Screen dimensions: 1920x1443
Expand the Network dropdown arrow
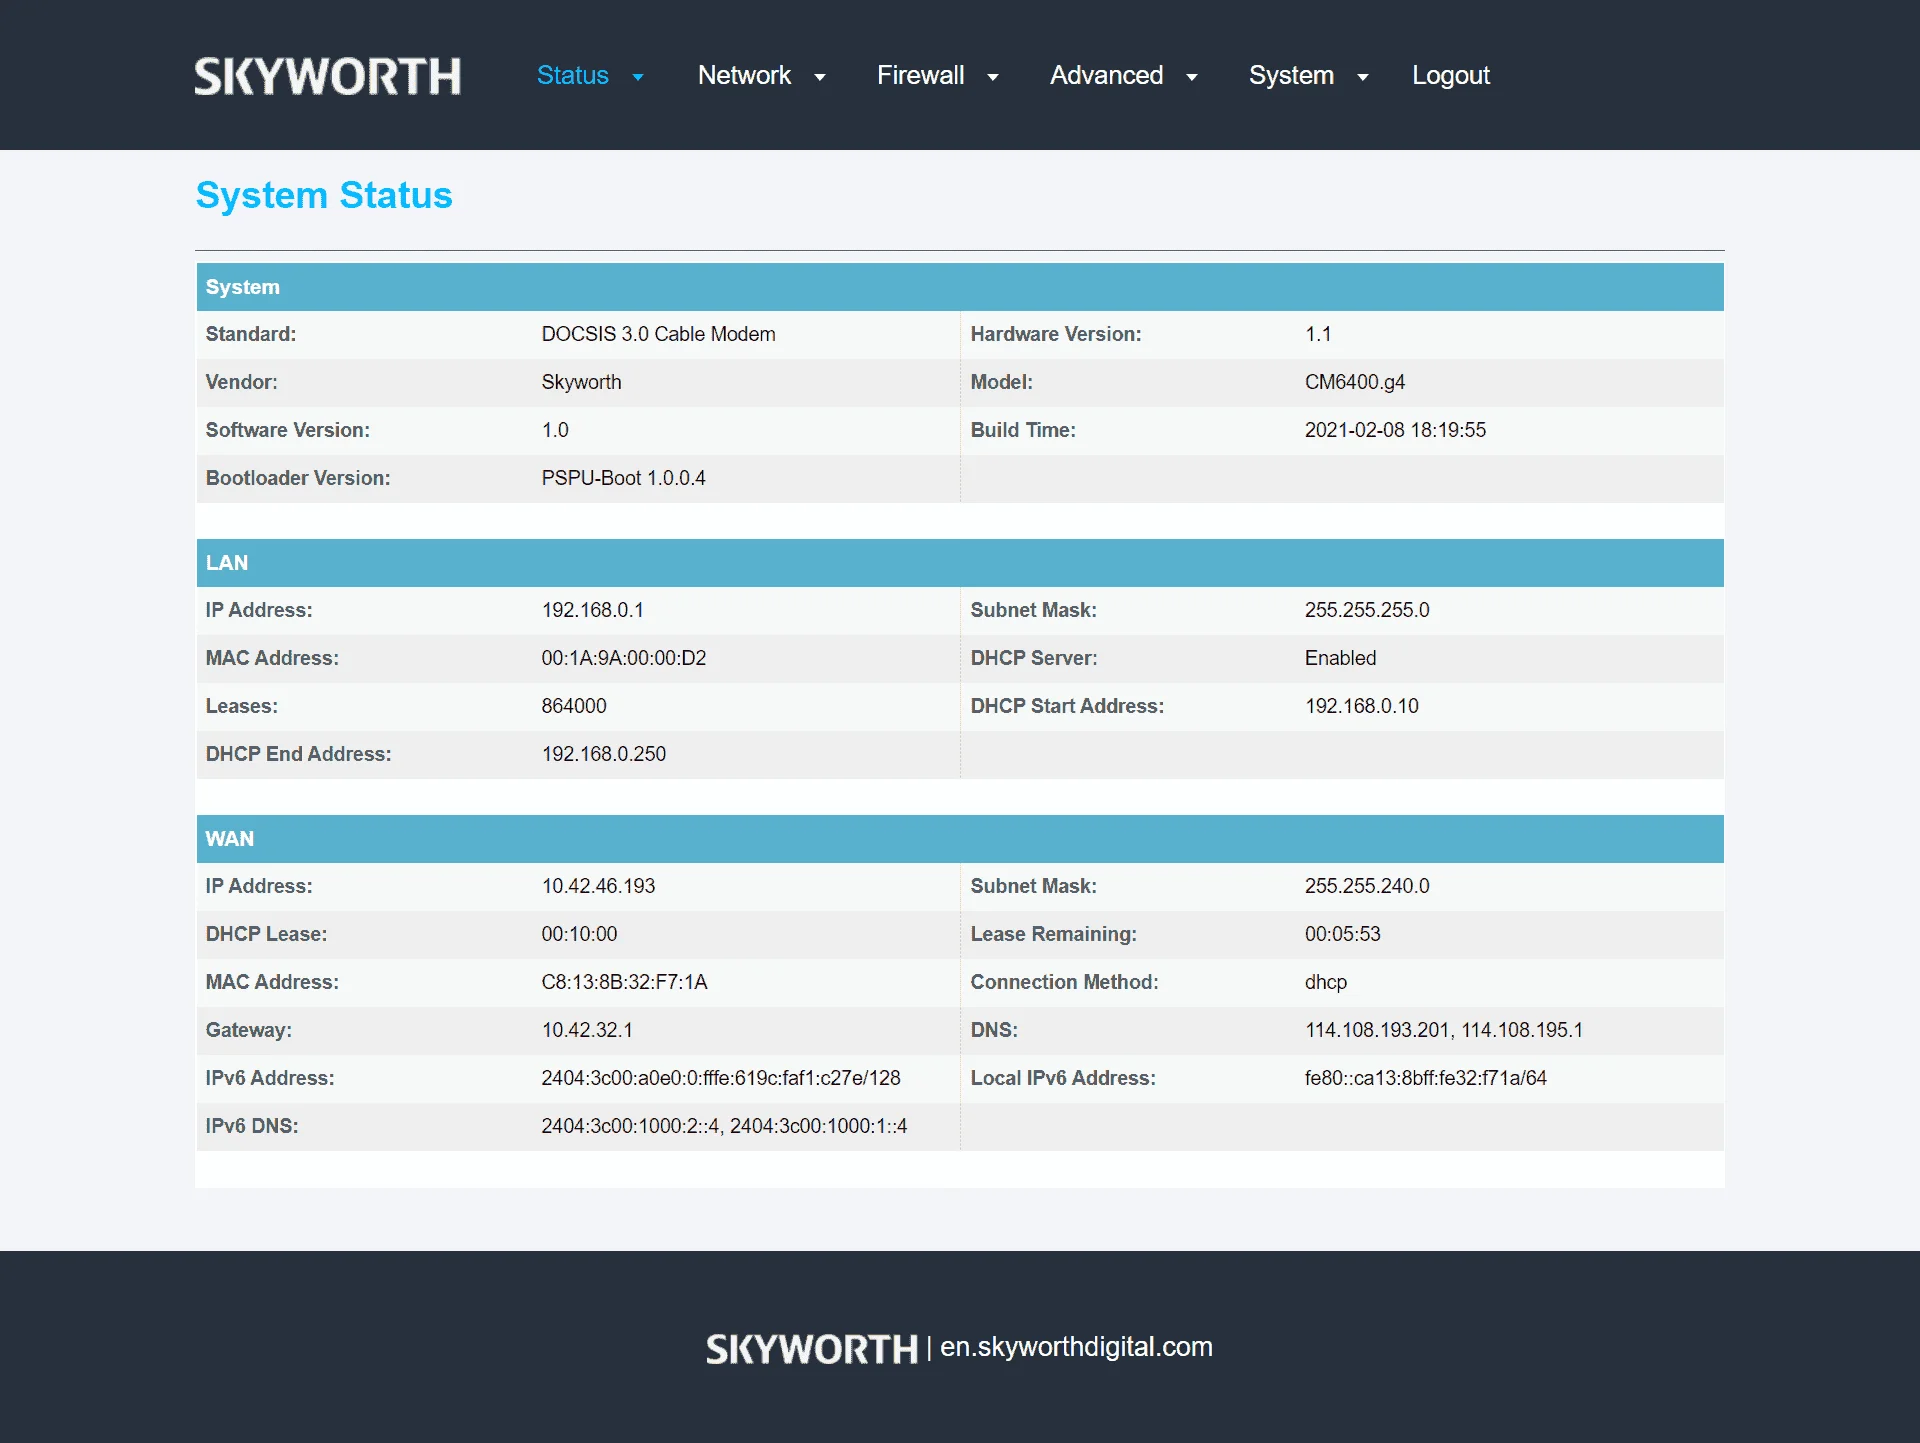(x=820, y=77)
